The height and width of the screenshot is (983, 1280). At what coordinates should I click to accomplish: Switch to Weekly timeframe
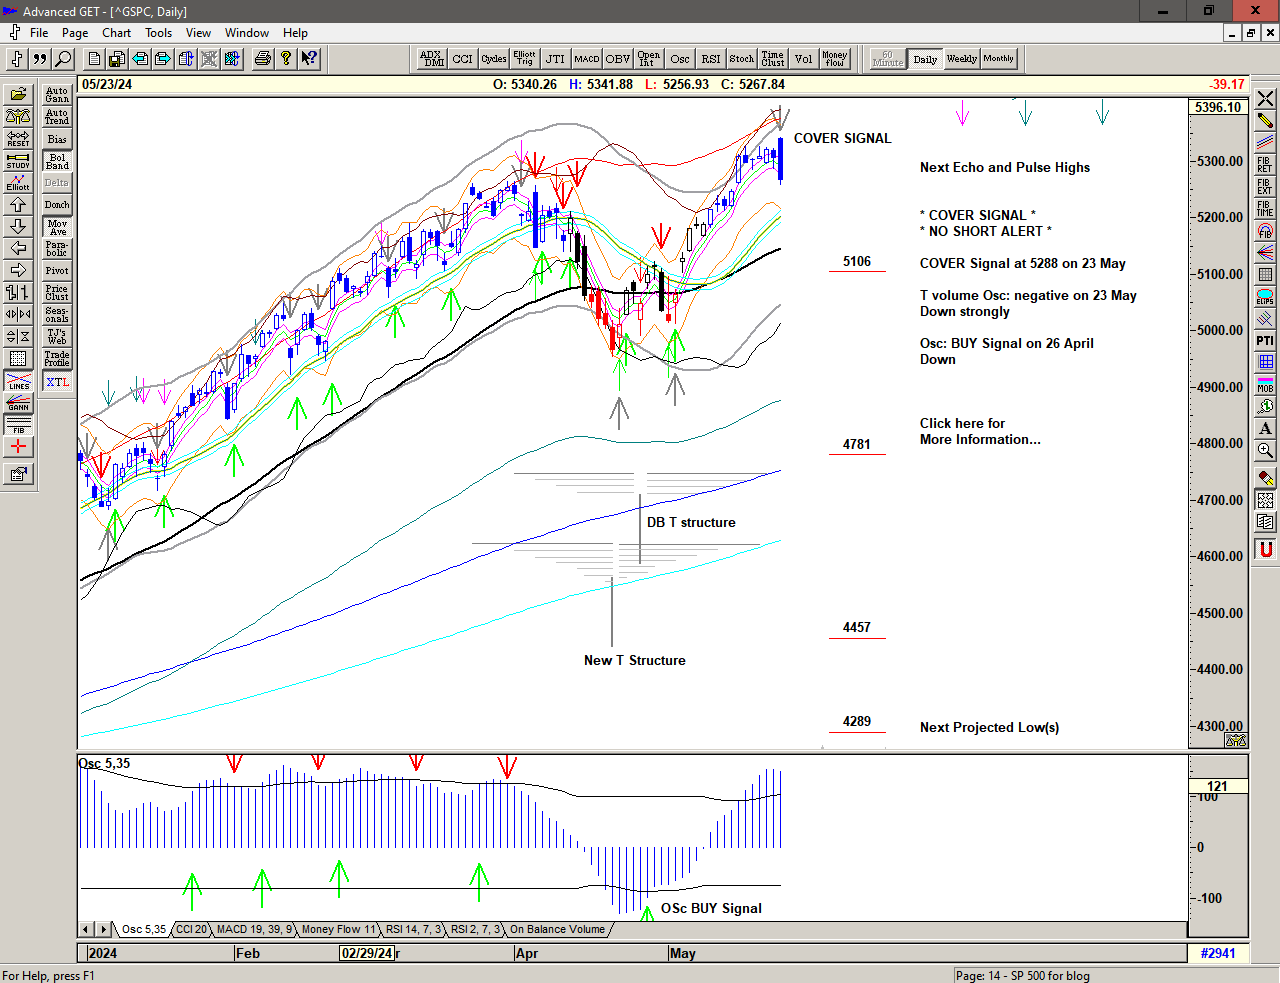click(961, 59)
